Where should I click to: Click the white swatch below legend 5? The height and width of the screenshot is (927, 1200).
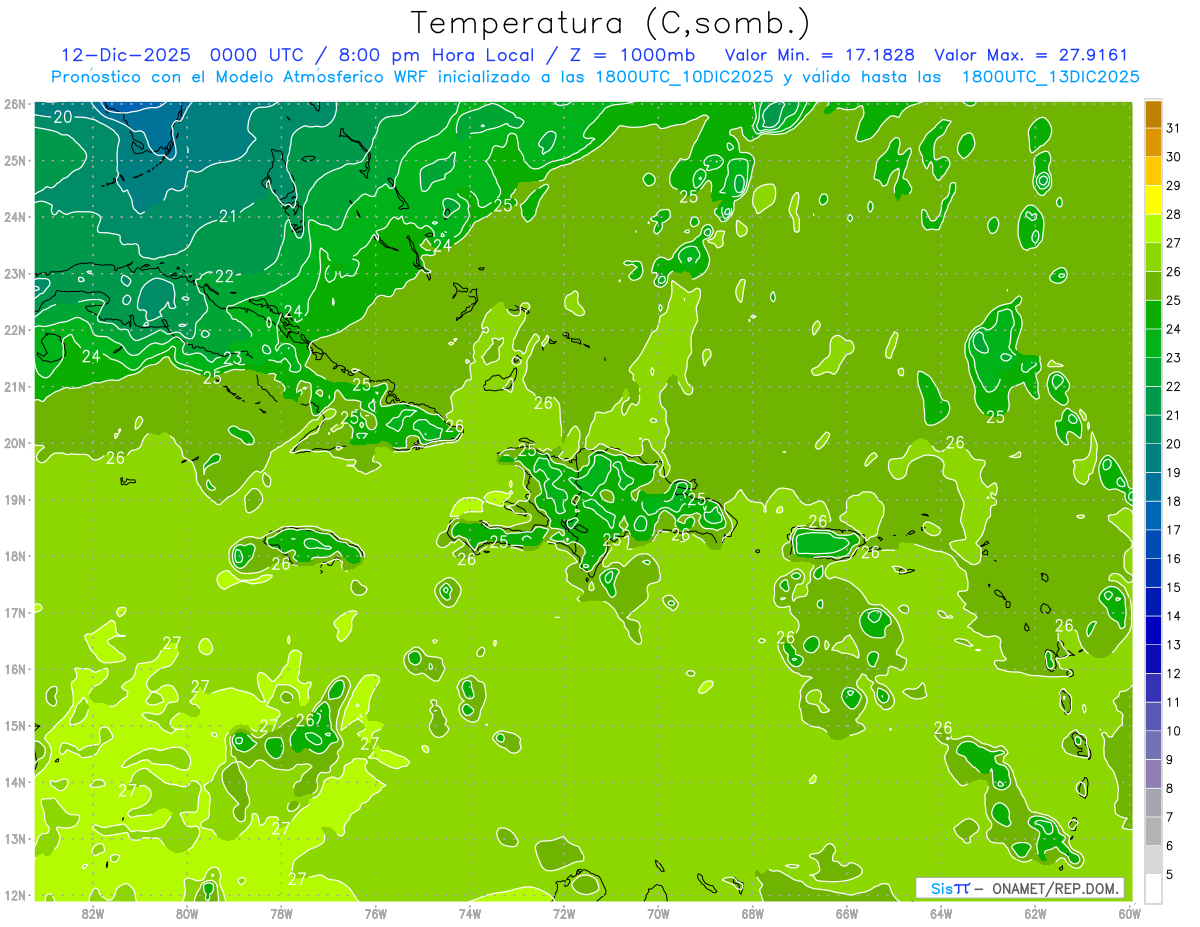point(1153,888)
